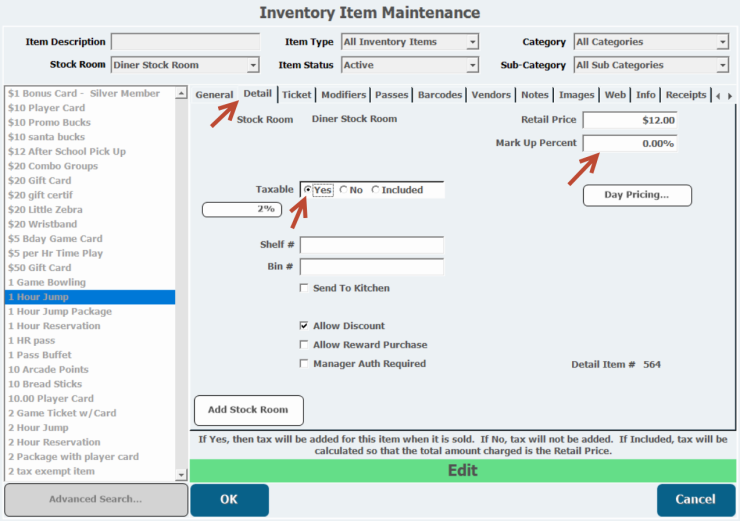Click item list scroll down arrow
The width and height of the screenshot is (740, 521).
181,475
